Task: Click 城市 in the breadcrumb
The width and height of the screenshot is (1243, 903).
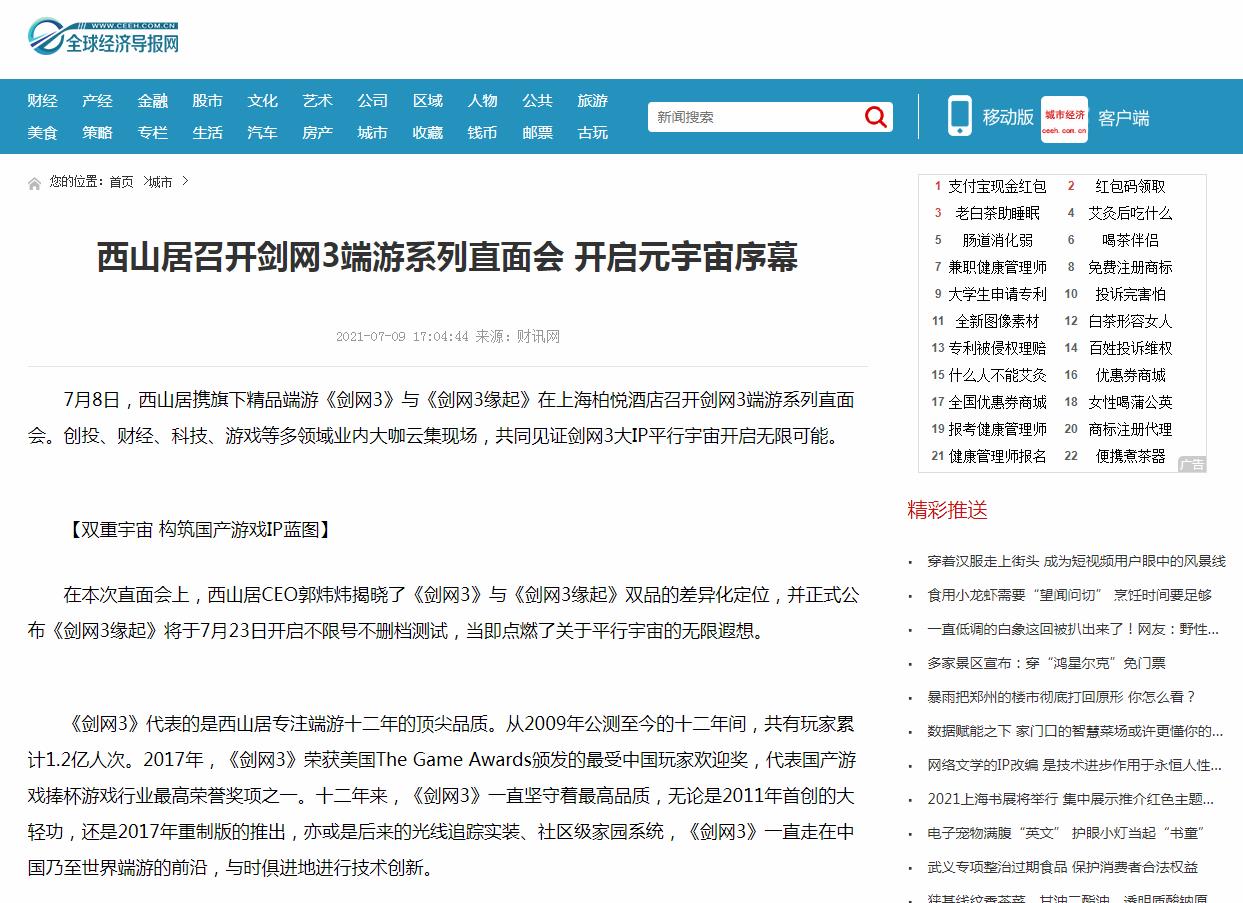Action: (160, 182)
